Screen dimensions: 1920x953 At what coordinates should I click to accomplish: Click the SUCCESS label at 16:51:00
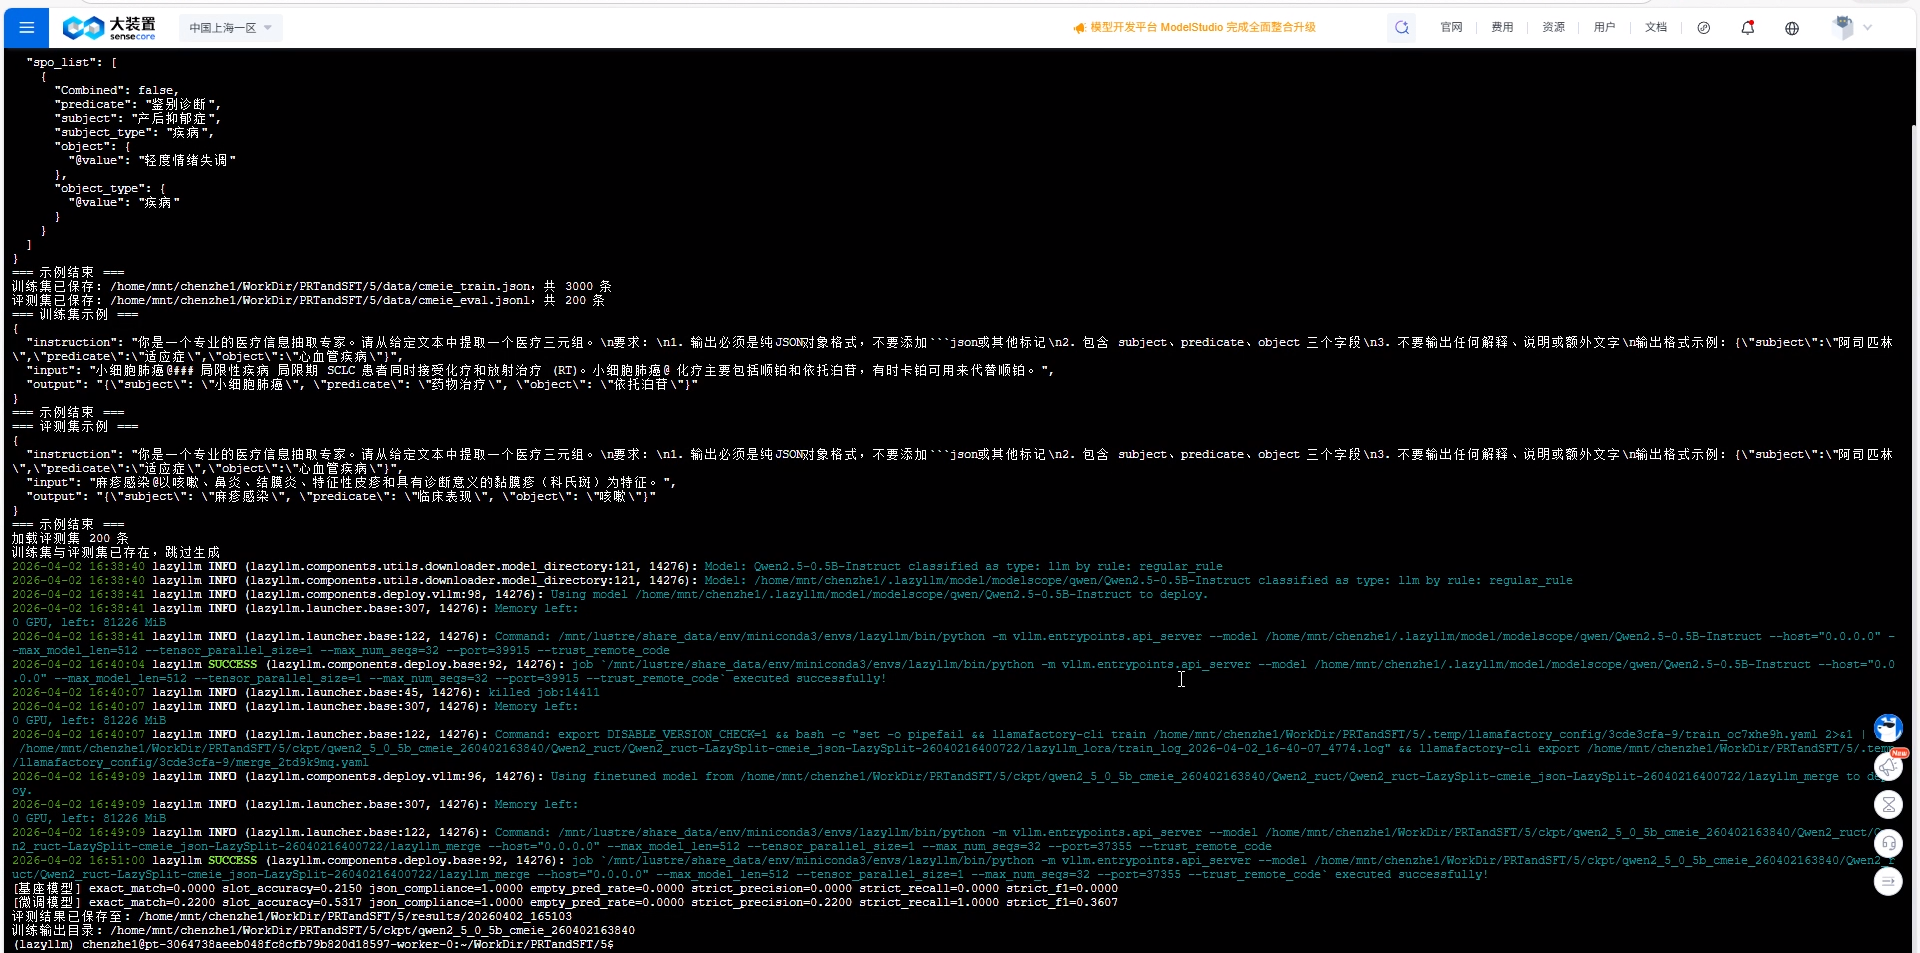point(233,860)
